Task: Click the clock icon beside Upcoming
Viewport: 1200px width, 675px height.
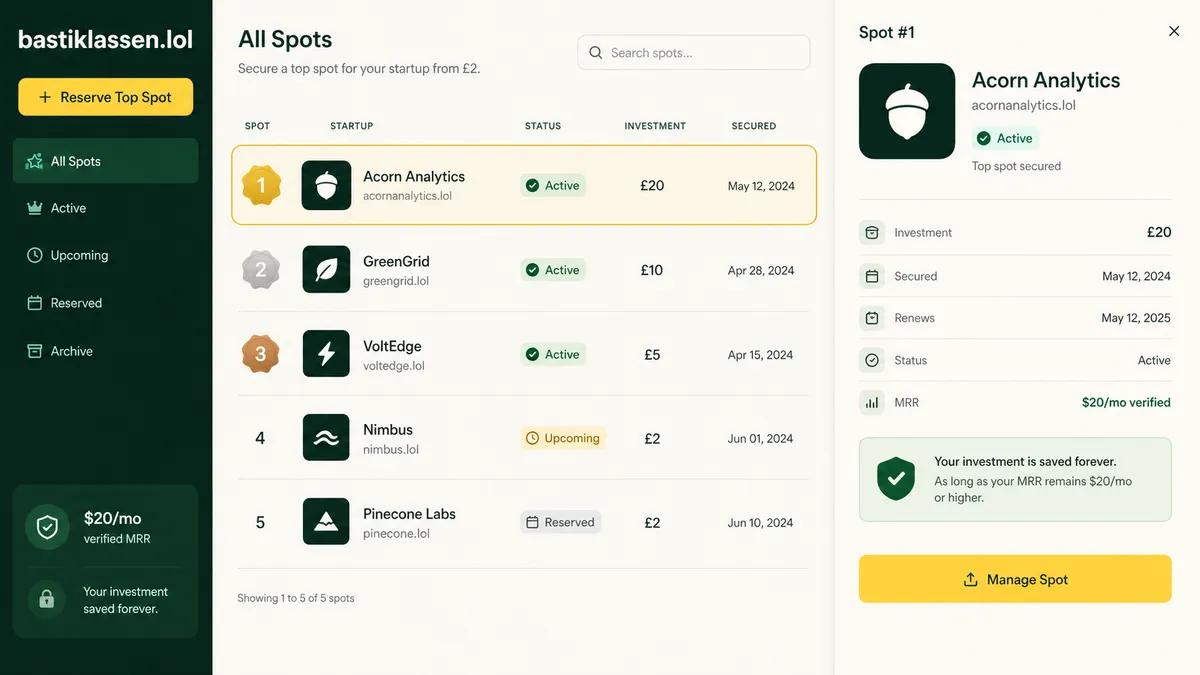Action: (34, 255)
